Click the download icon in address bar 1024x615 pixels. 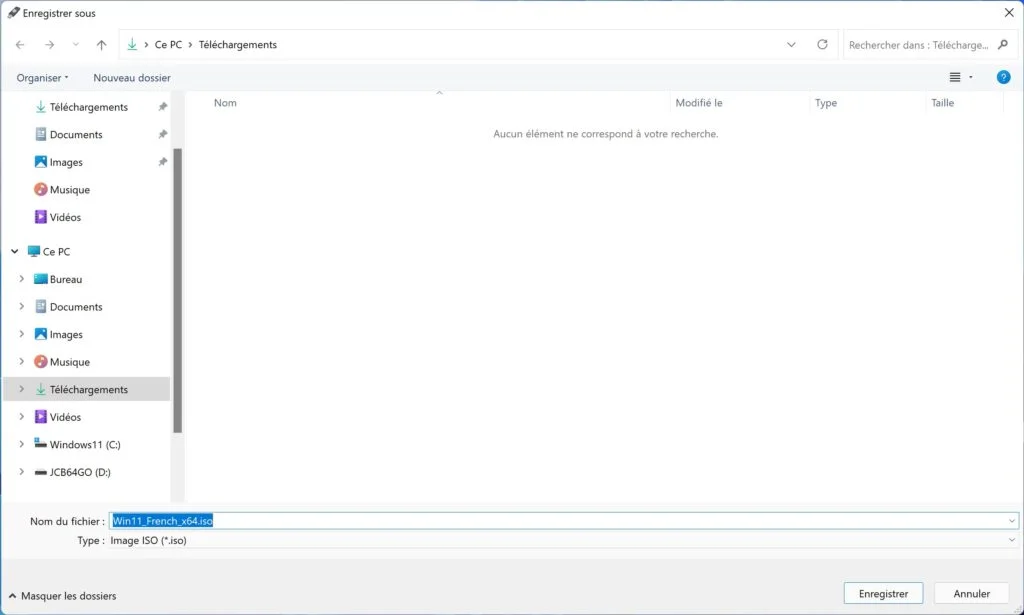pyautogui.click(x=132, y=44)
